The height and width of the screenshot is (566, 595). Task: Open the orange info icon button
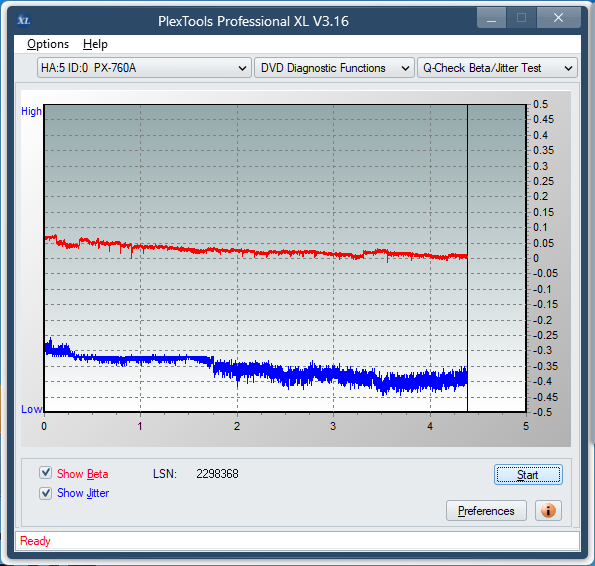pyautogui.click(x=548, y=510)
